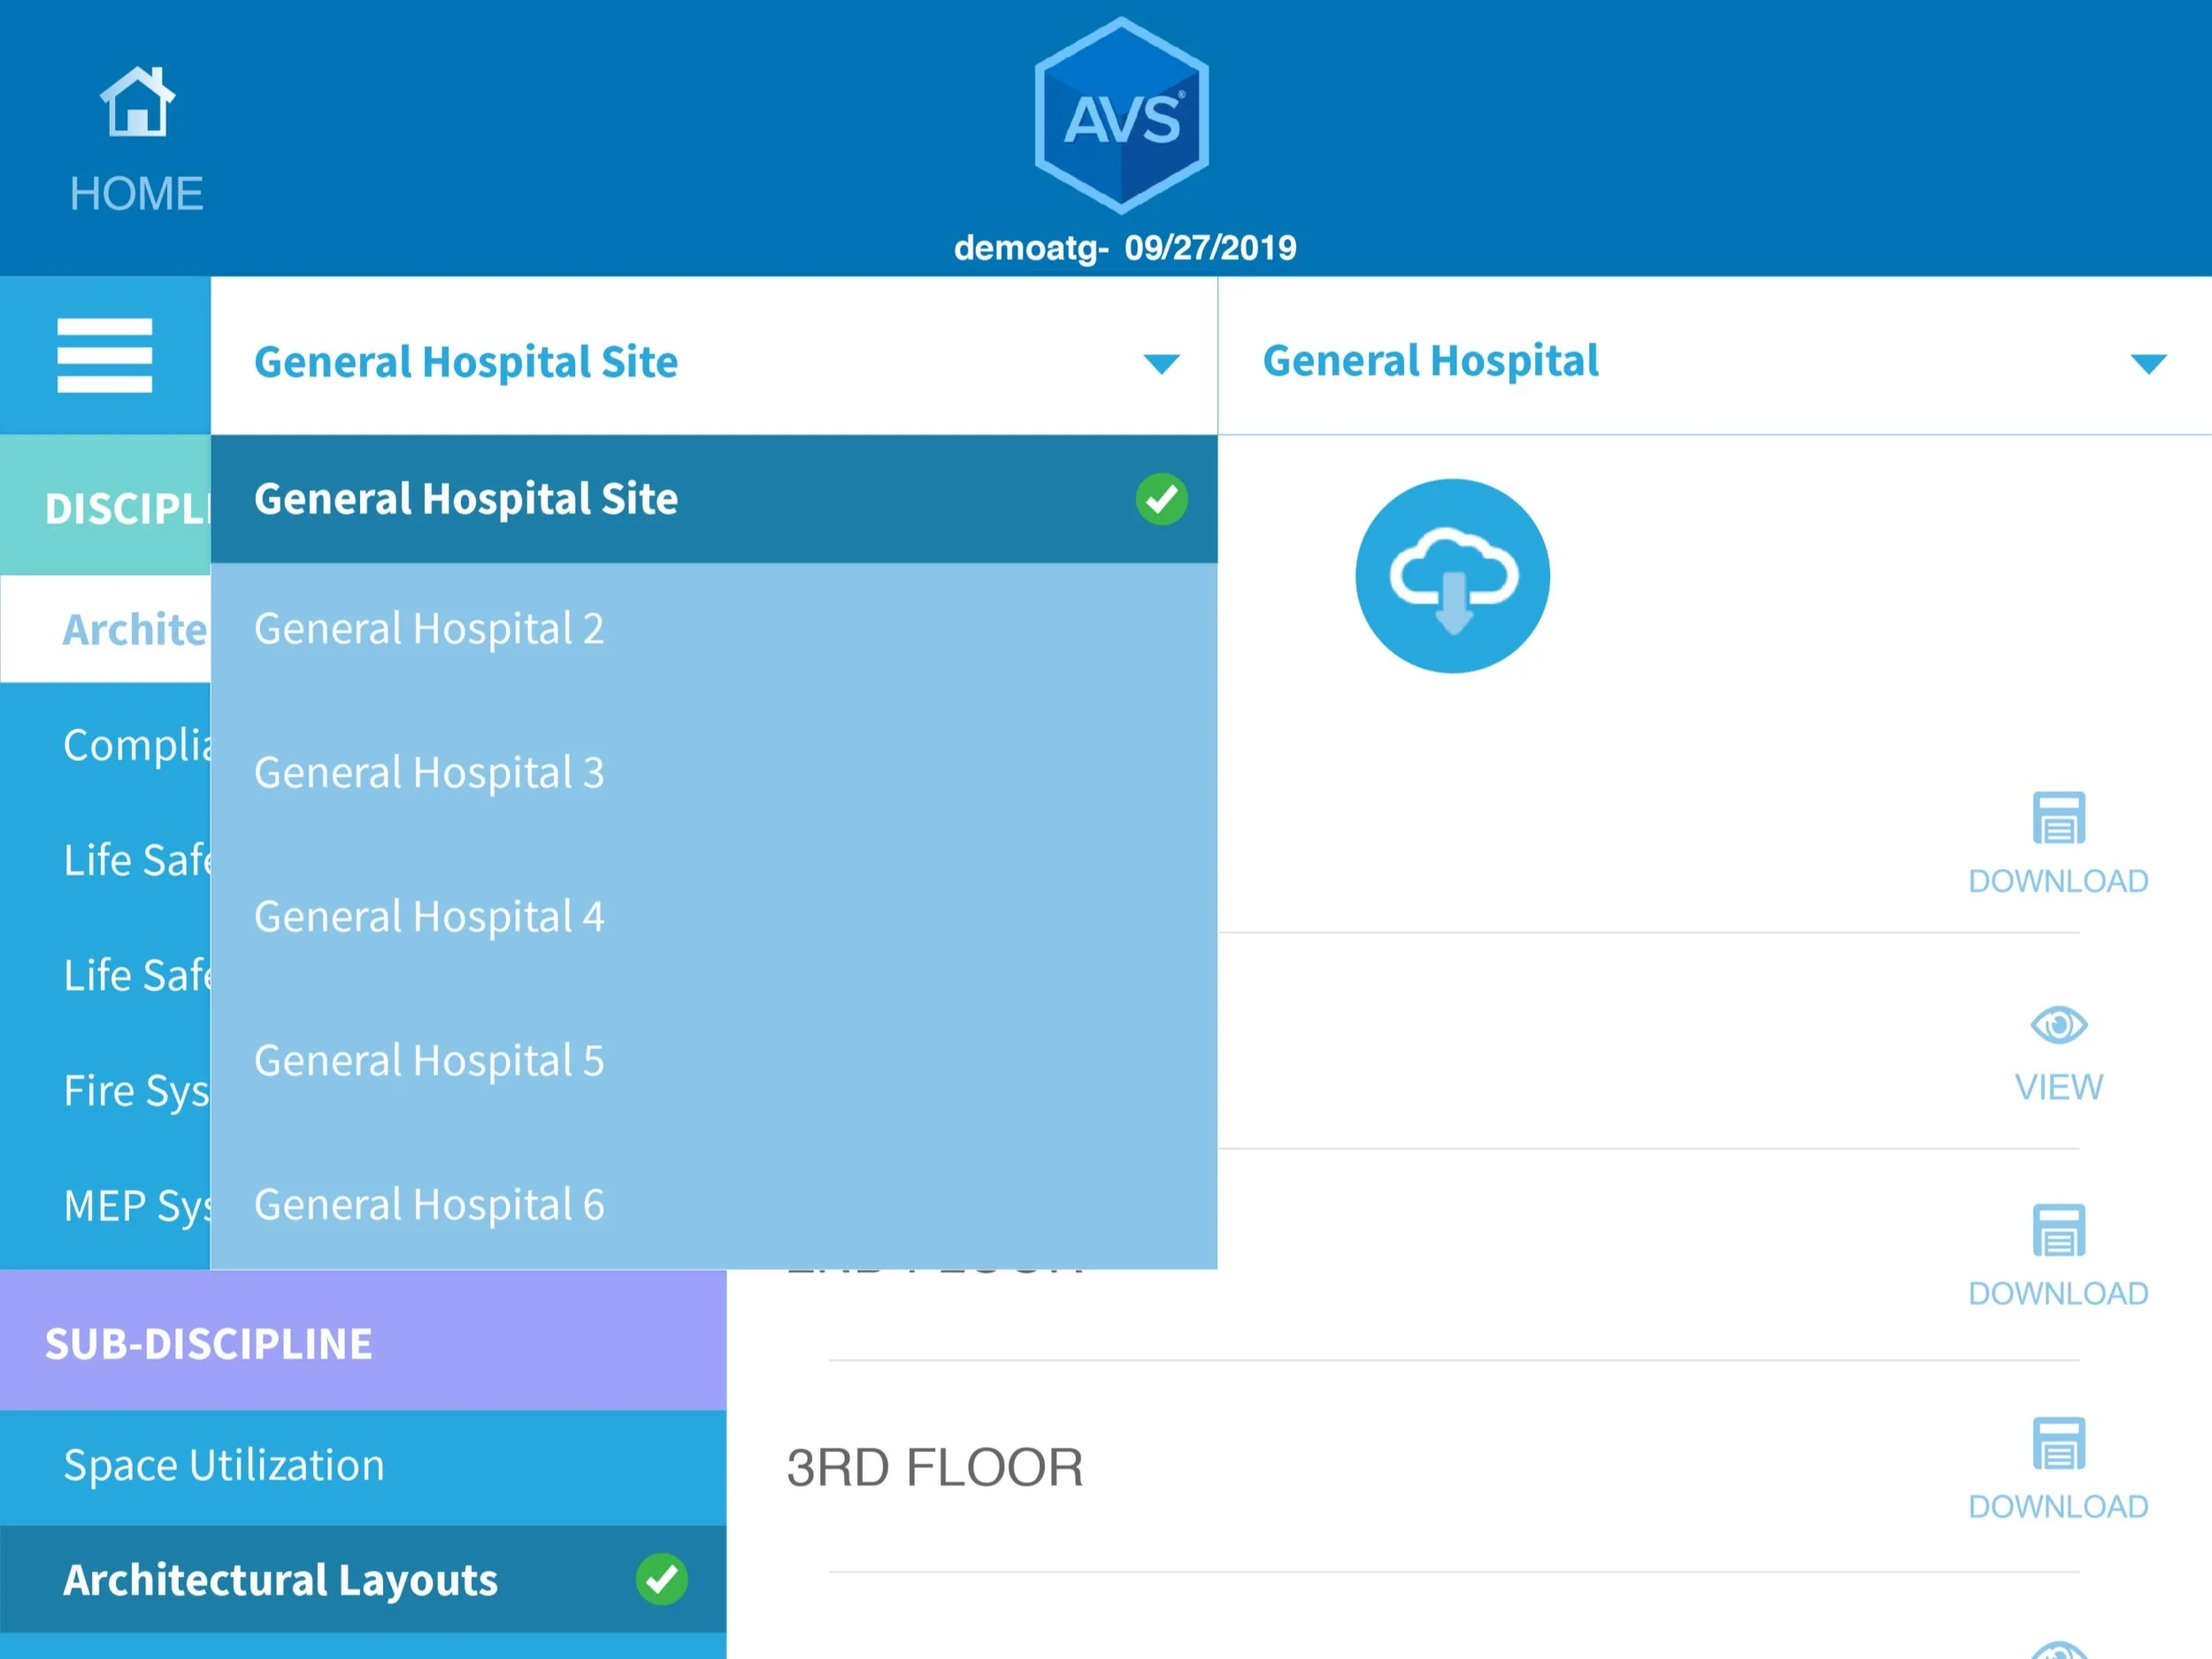Viewport: 2212px width, 1659px height.
Task: Select General Hospital 5 site
Action: pyautogui.click(x=429, y=1061)
